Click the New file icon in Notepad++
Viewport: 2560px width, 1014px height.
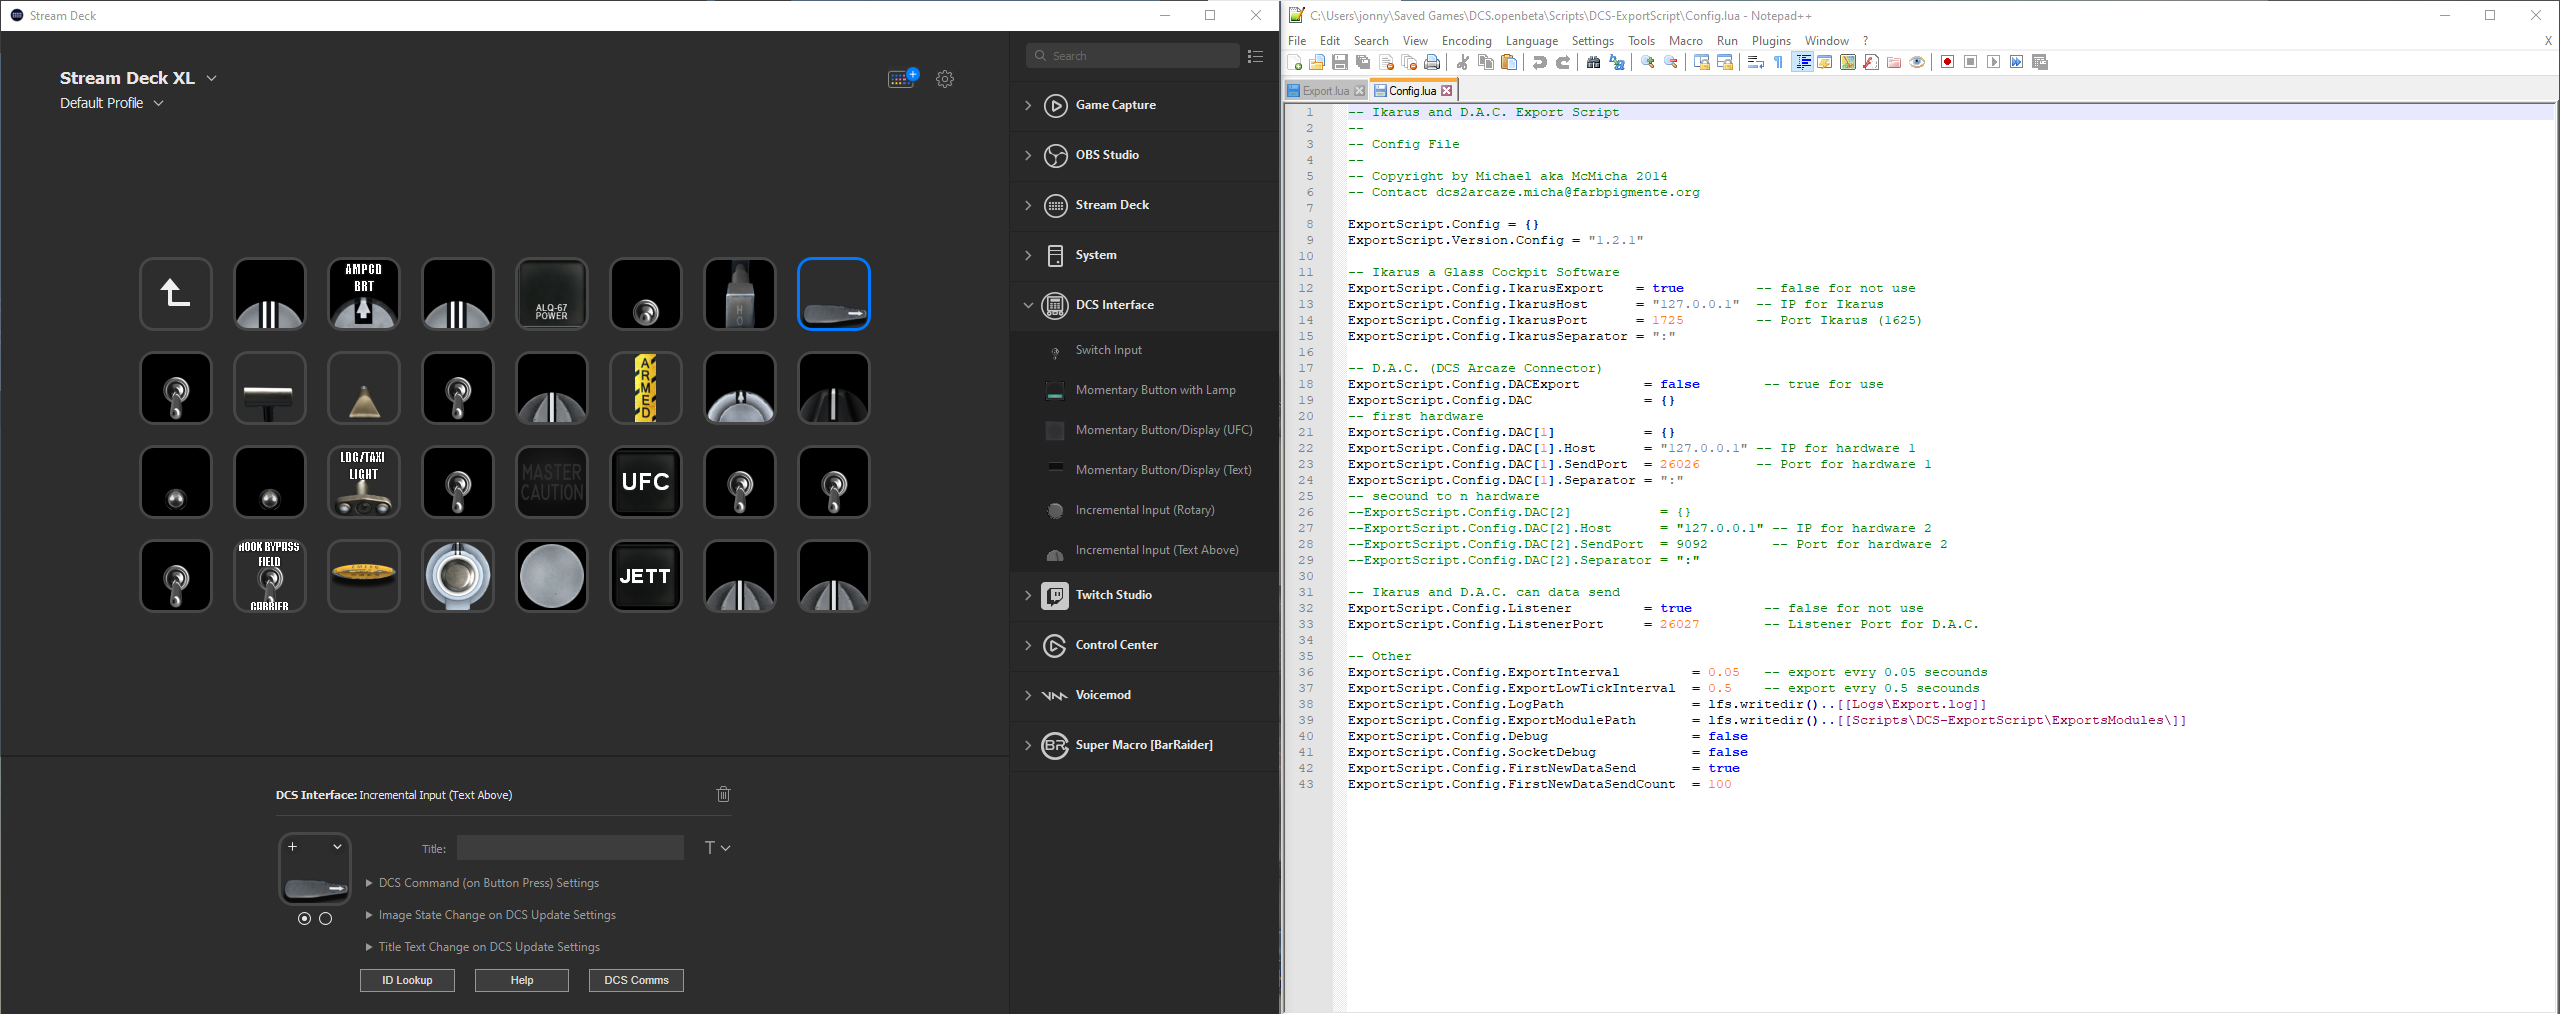[1296, 62]
